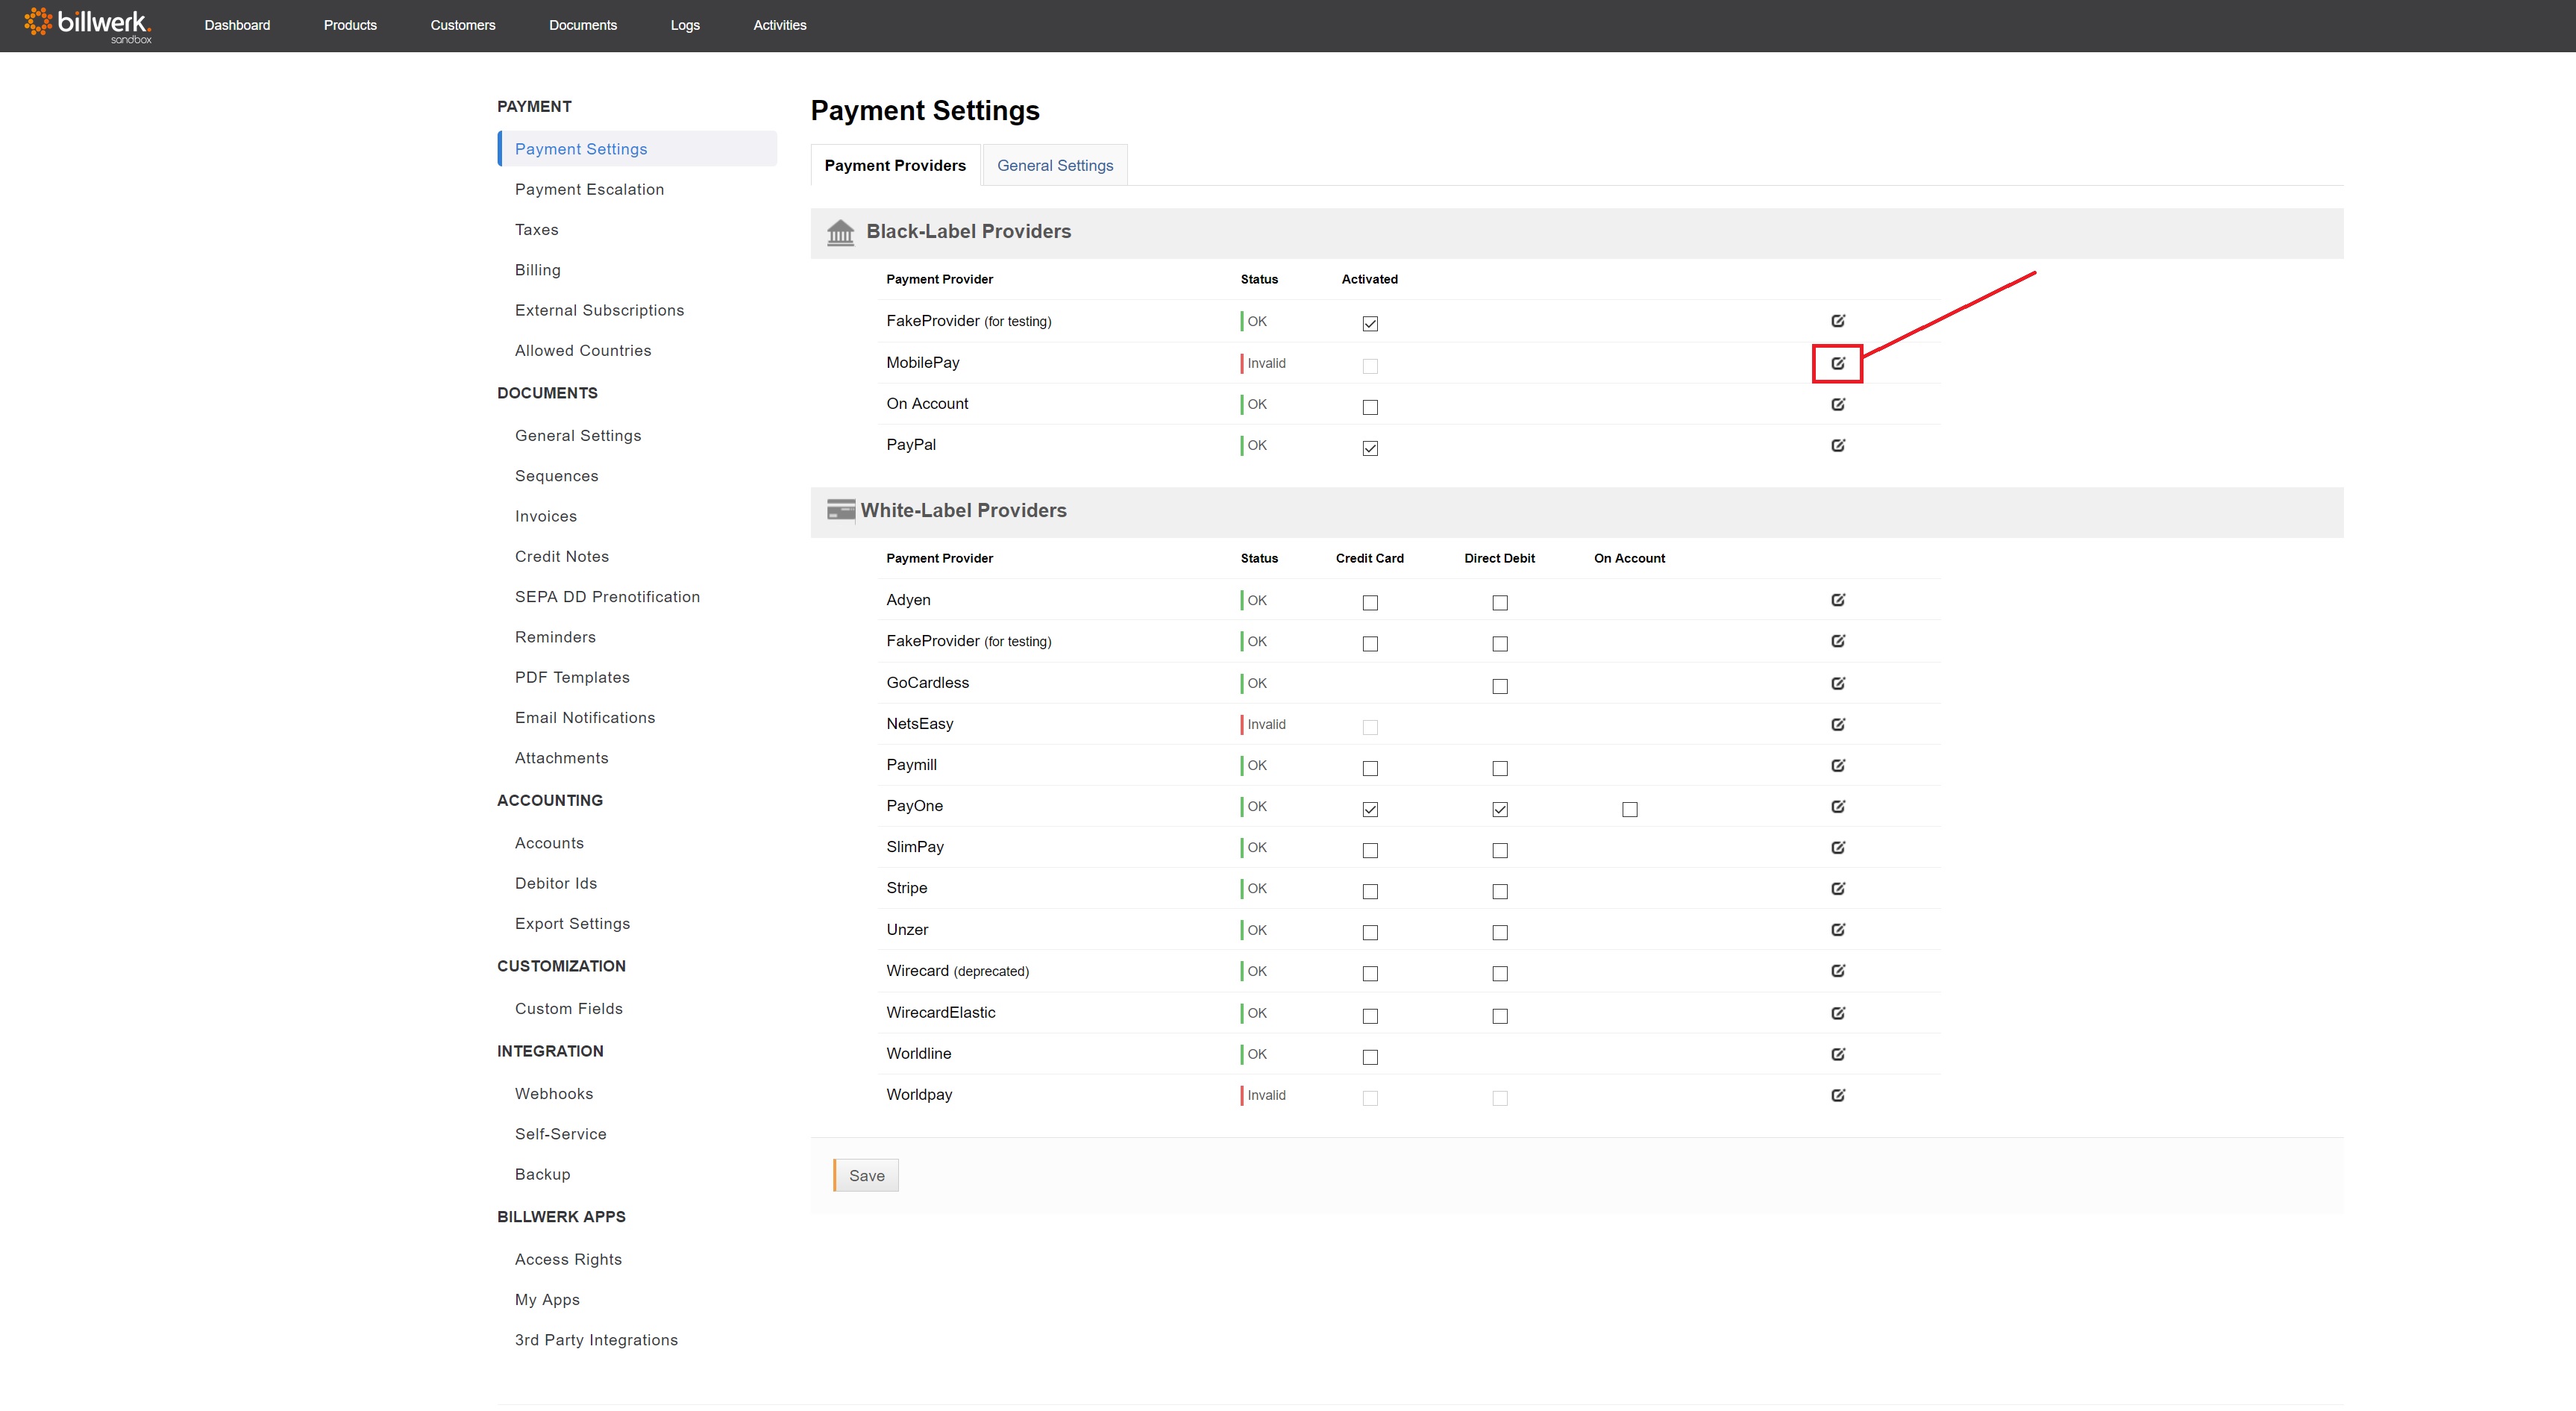The width and height of the screenshot is (2576, 1411).
Task: Toggle GoCardless Direct Debit checkbox
Action: [1500, 686]
